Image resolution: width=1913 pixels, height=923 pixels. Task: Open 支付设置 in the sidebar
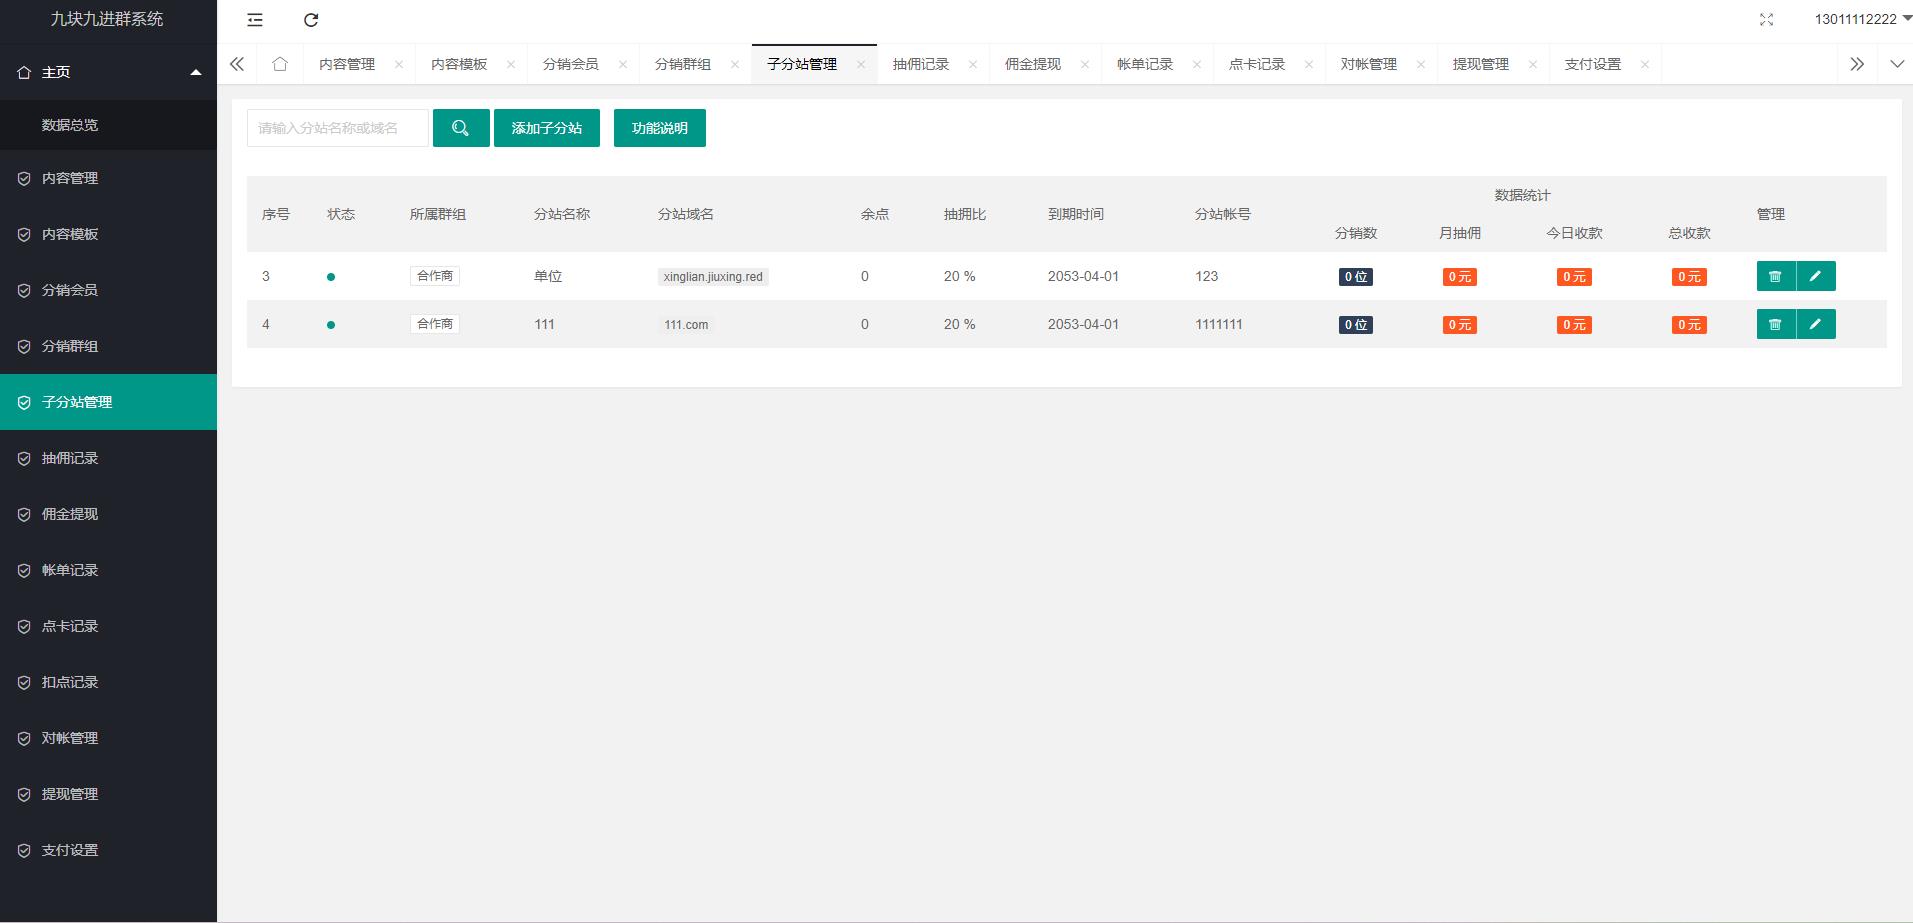coord(70,850)
